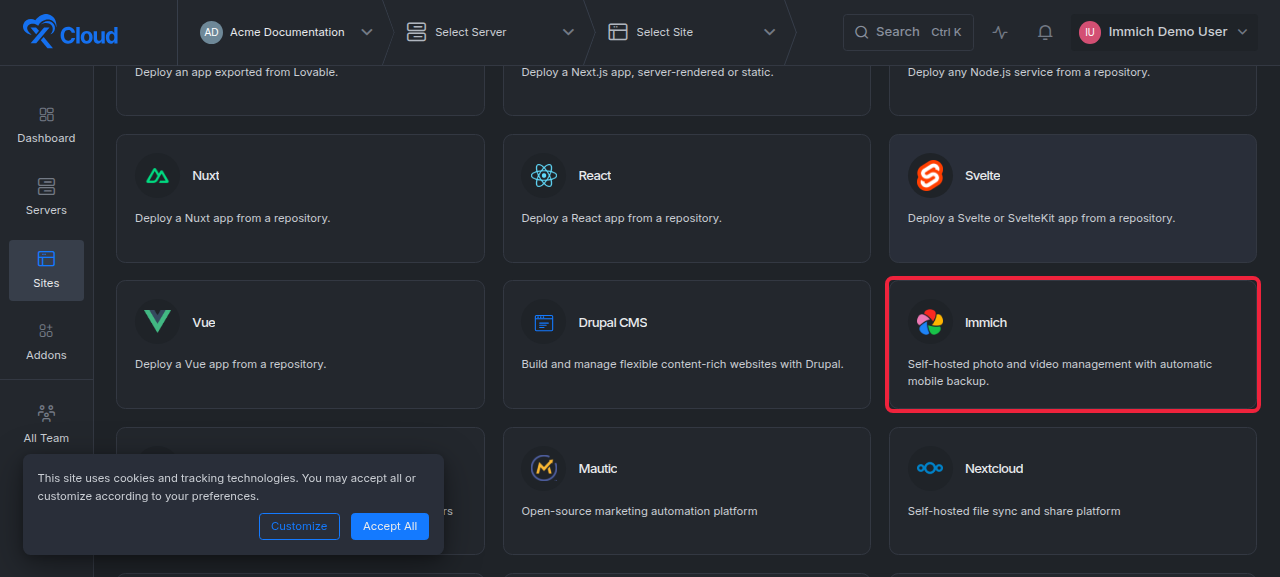Click the Svelte logo icon
Screen dimensions: 1280x577
(x=931, y=176)
